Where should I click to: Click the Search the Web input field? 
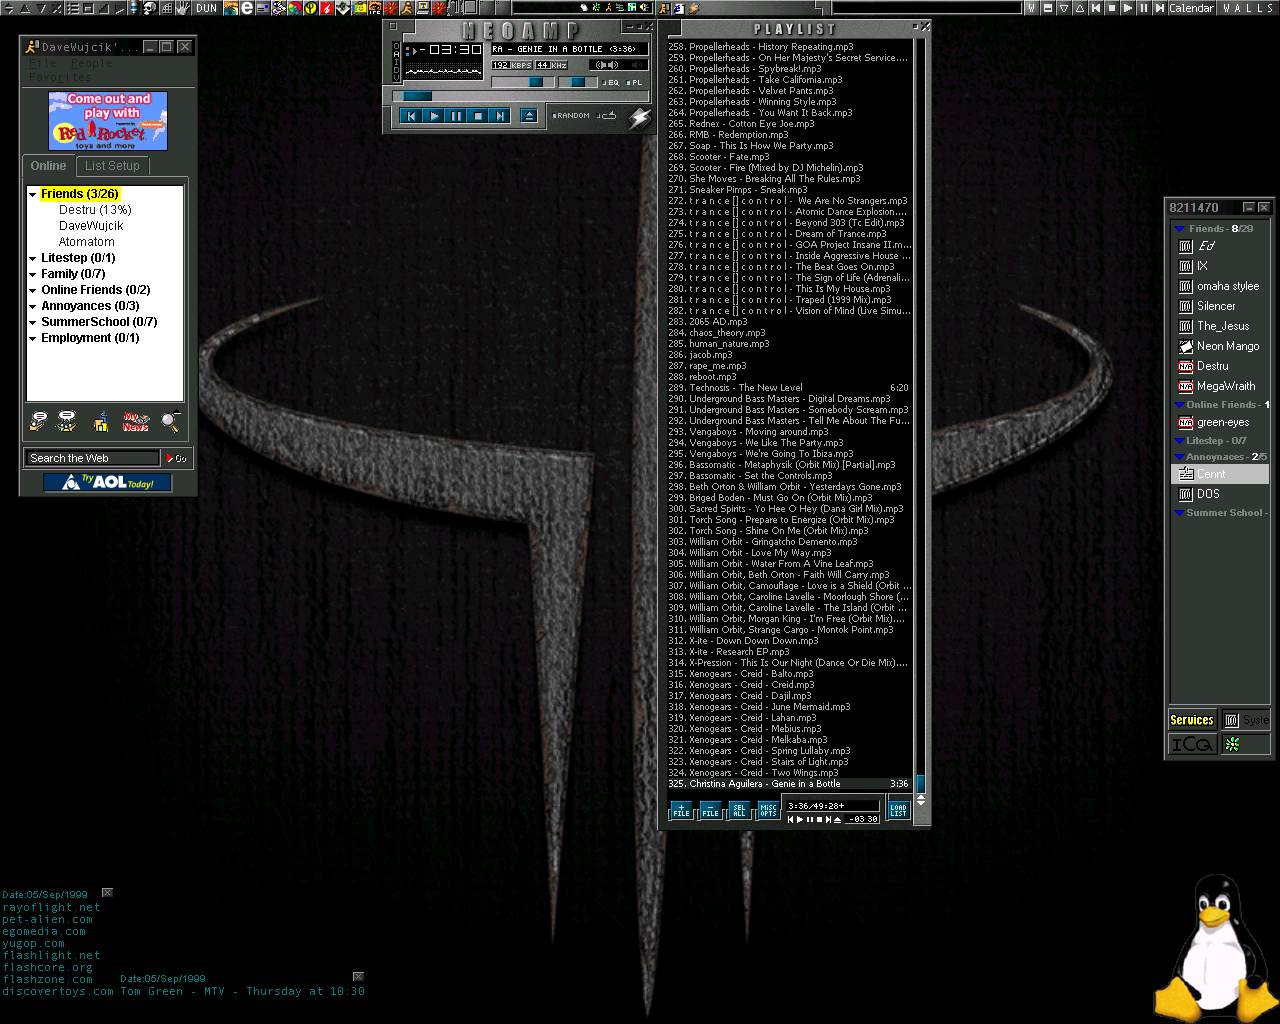coord(92,458)
